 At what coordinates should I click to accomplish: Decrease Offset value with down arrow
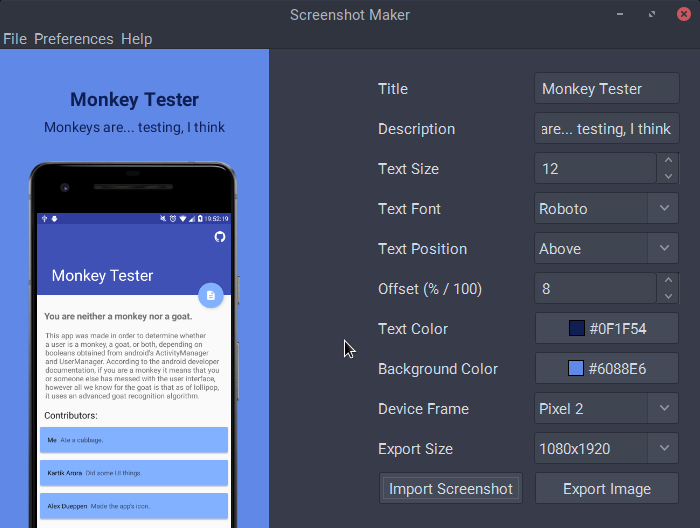pos(668,296)
